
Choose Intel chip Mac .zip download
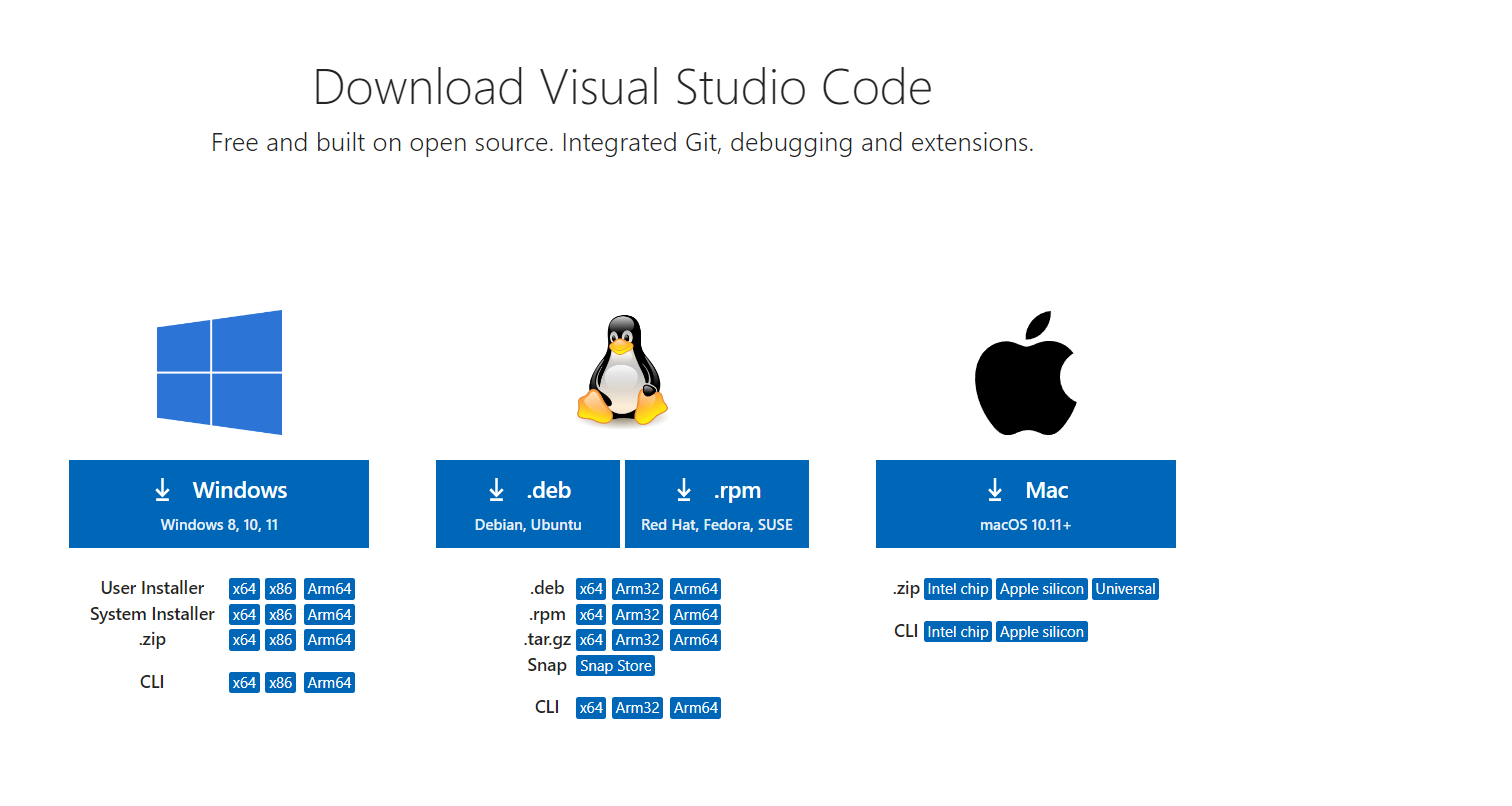point(958,589)
